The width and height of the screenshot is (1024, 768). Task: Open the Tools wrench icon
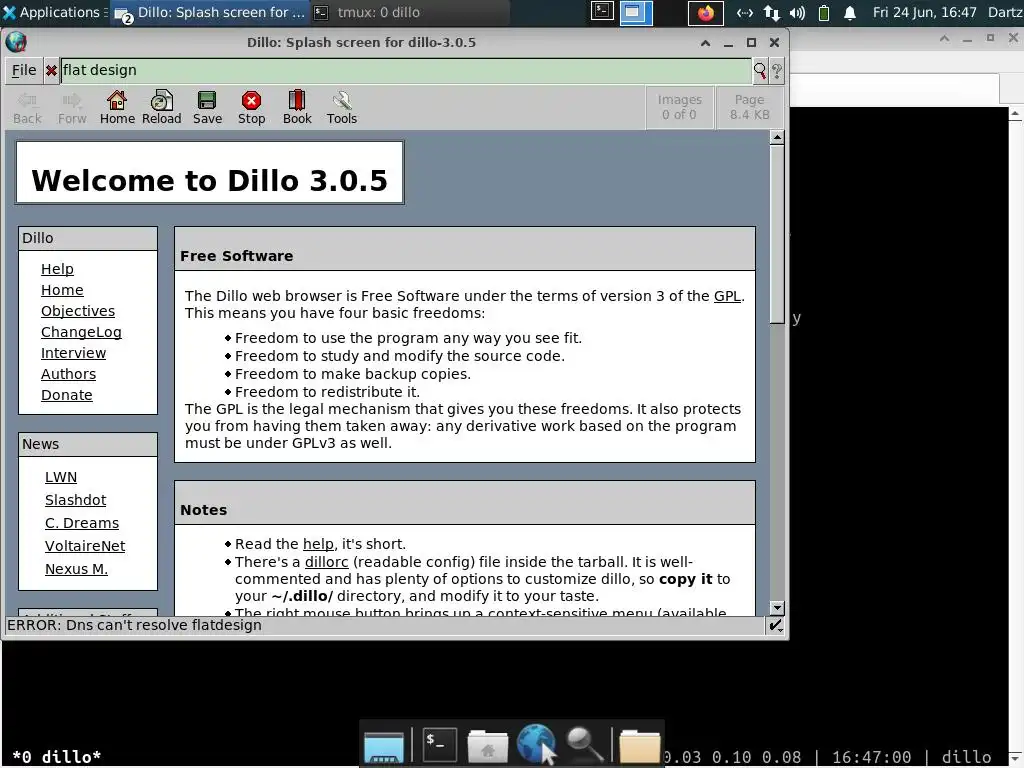[x=342, y=108]
